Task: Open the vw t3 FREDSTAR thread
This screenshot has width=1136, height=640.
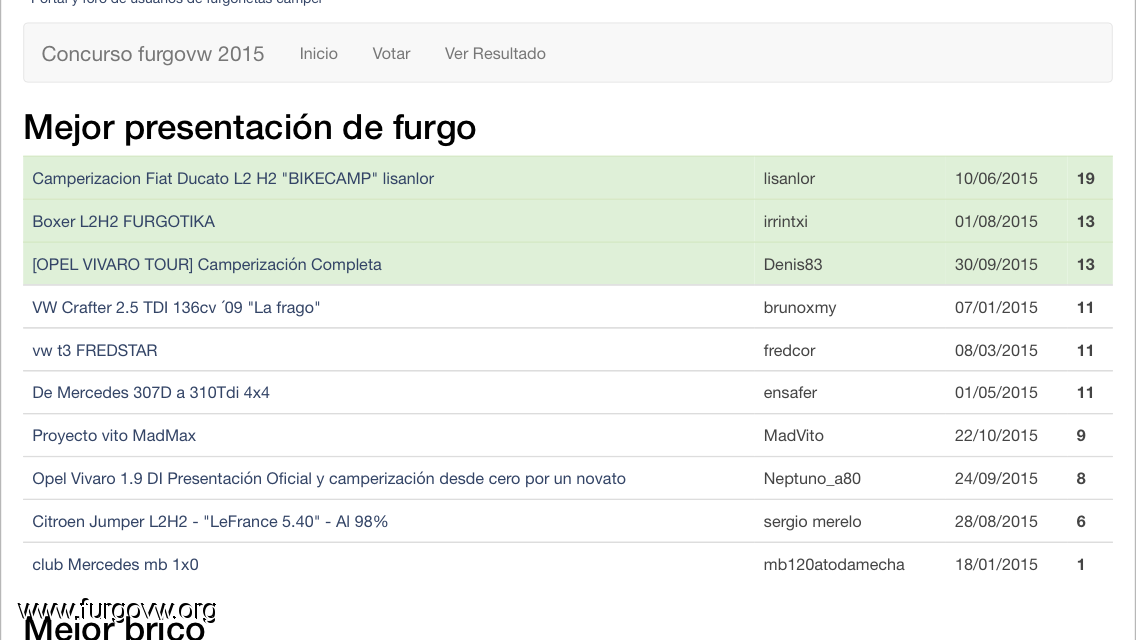Action: click(95, 350)
